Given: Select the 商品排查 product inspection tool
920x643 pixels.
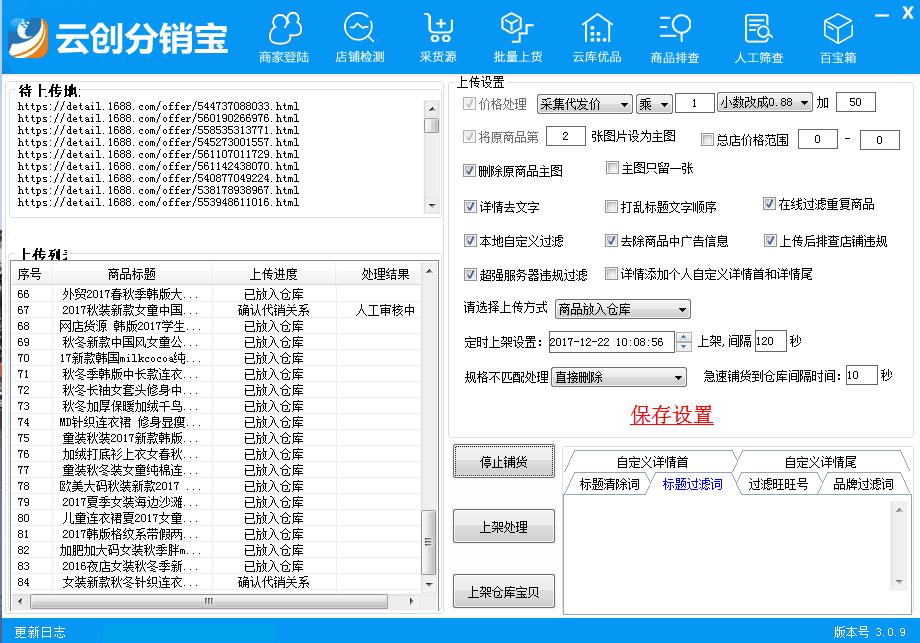Looking at the screenshot, I should (x=675, y=36).
